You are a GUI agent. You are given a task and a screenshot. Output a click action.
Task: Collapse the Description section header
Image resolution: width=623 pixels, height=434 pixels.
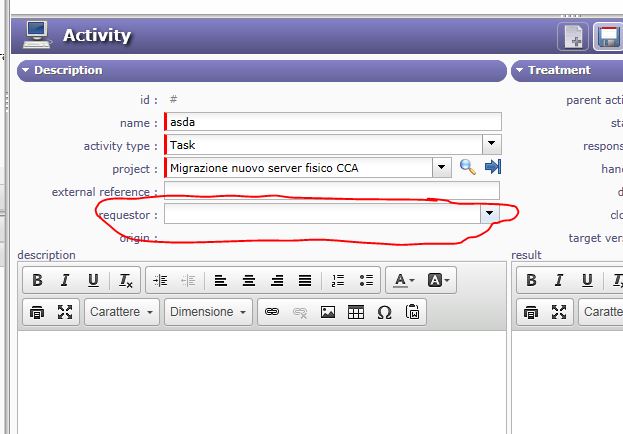tap(26, 71)
